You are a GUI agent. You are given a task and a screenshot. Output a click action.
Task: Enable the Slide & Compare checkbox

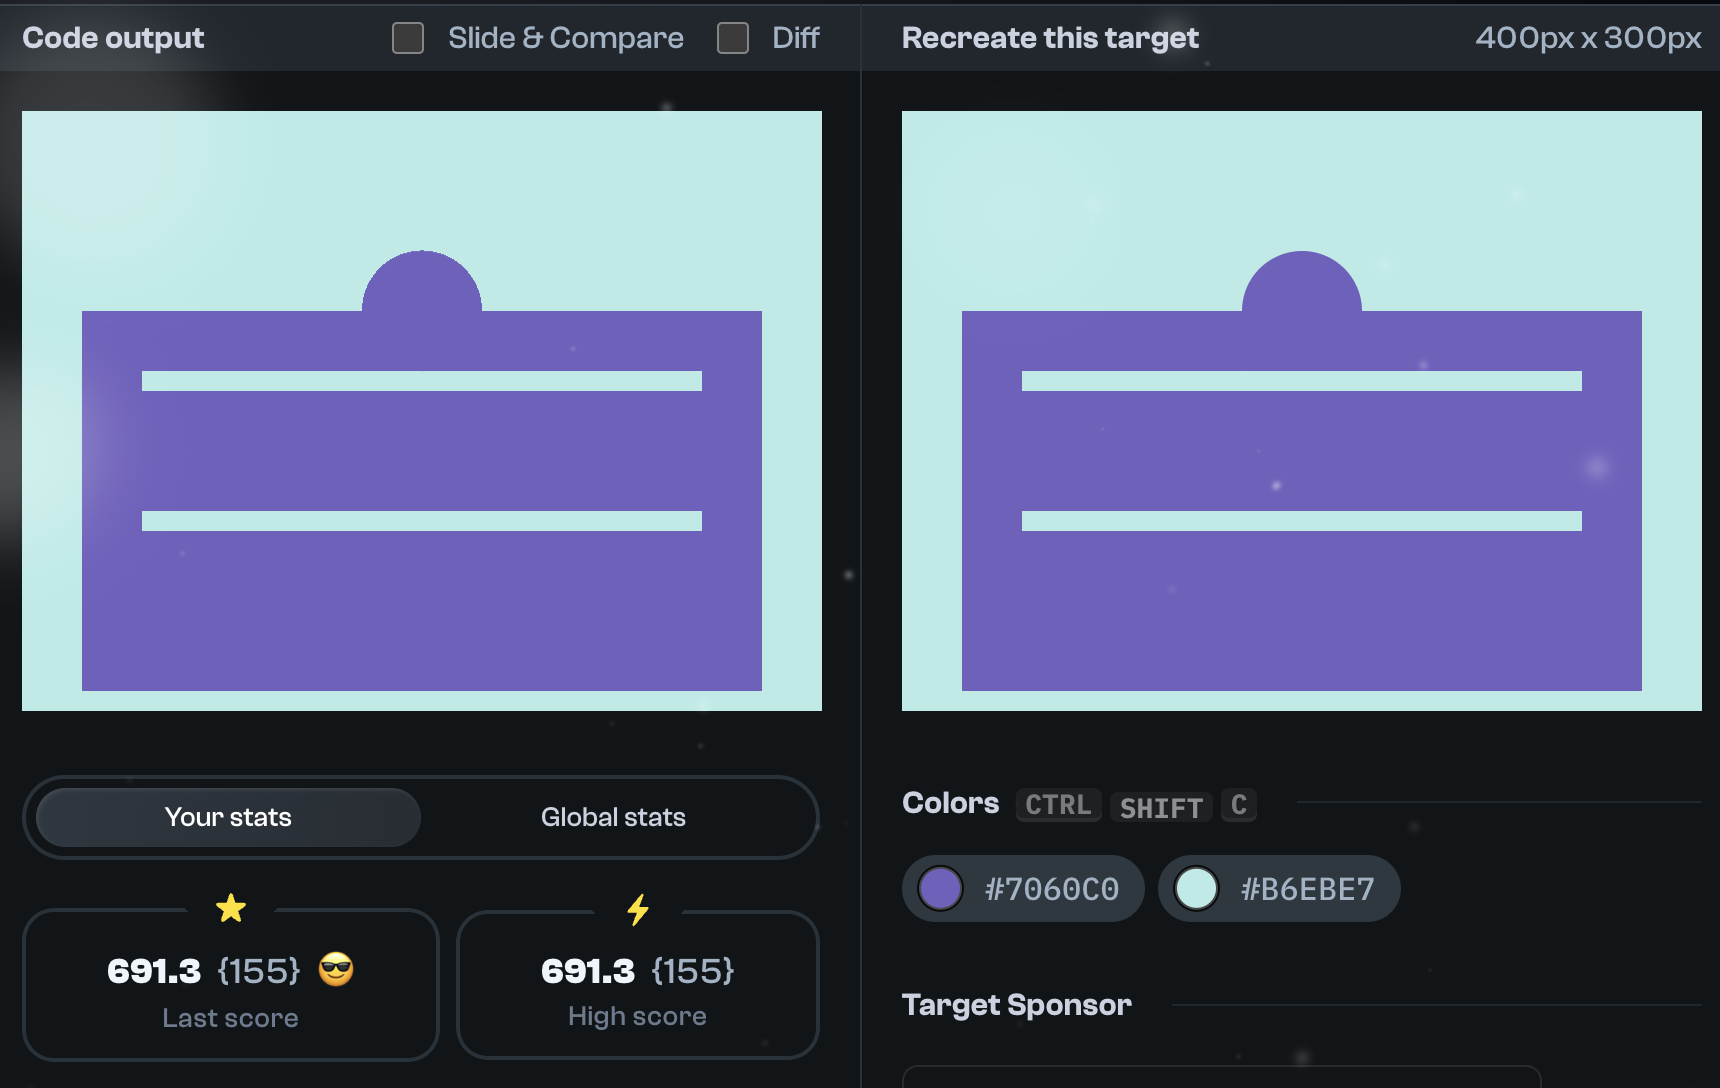click(407, 37)
